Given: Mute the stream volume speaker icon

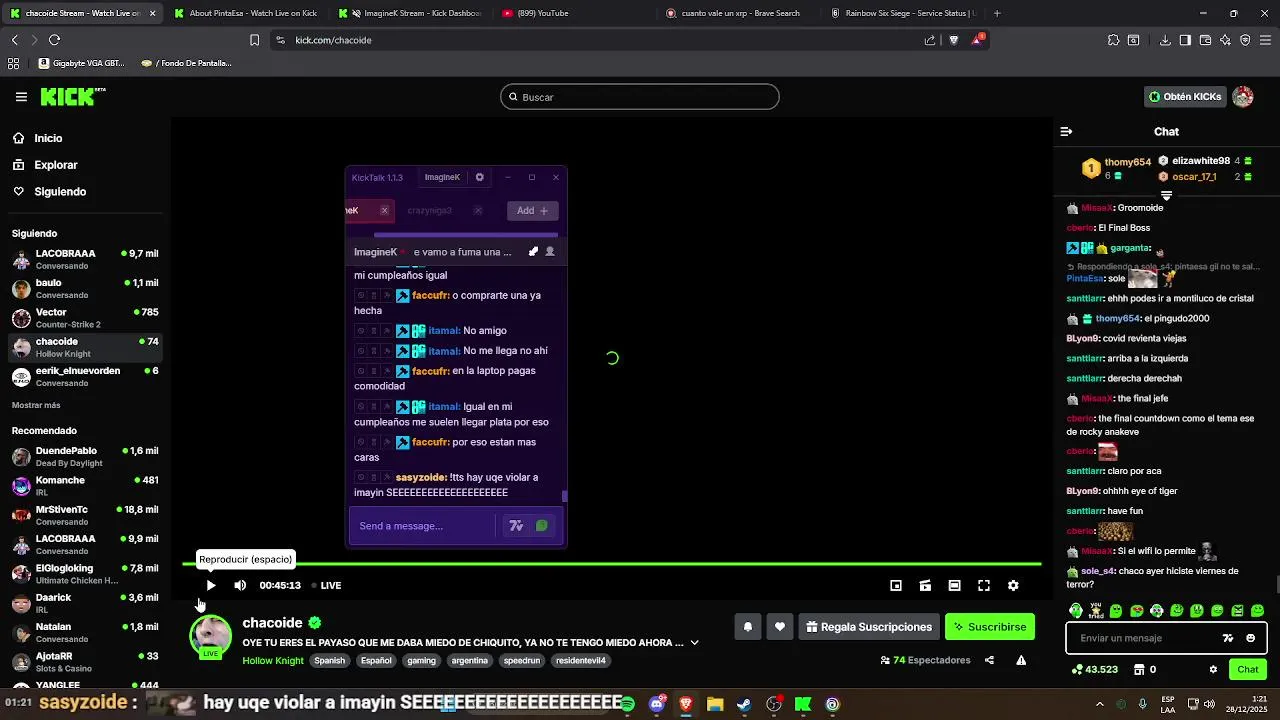Looking at the screenshot, I should click(240, 585).
